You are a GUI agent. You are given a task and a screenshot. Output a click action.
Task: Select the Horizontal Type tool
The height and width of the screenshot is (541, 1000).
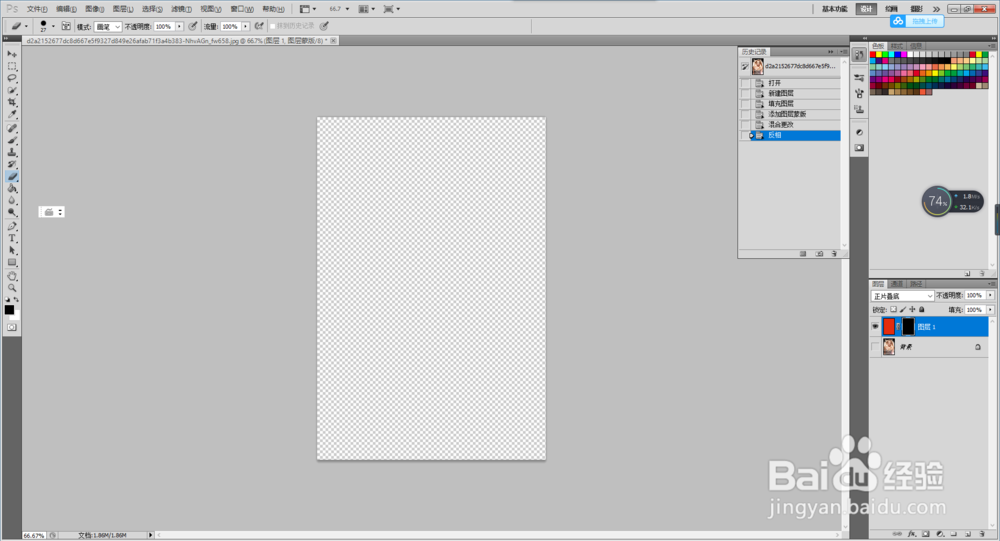[x=11, y=239]
